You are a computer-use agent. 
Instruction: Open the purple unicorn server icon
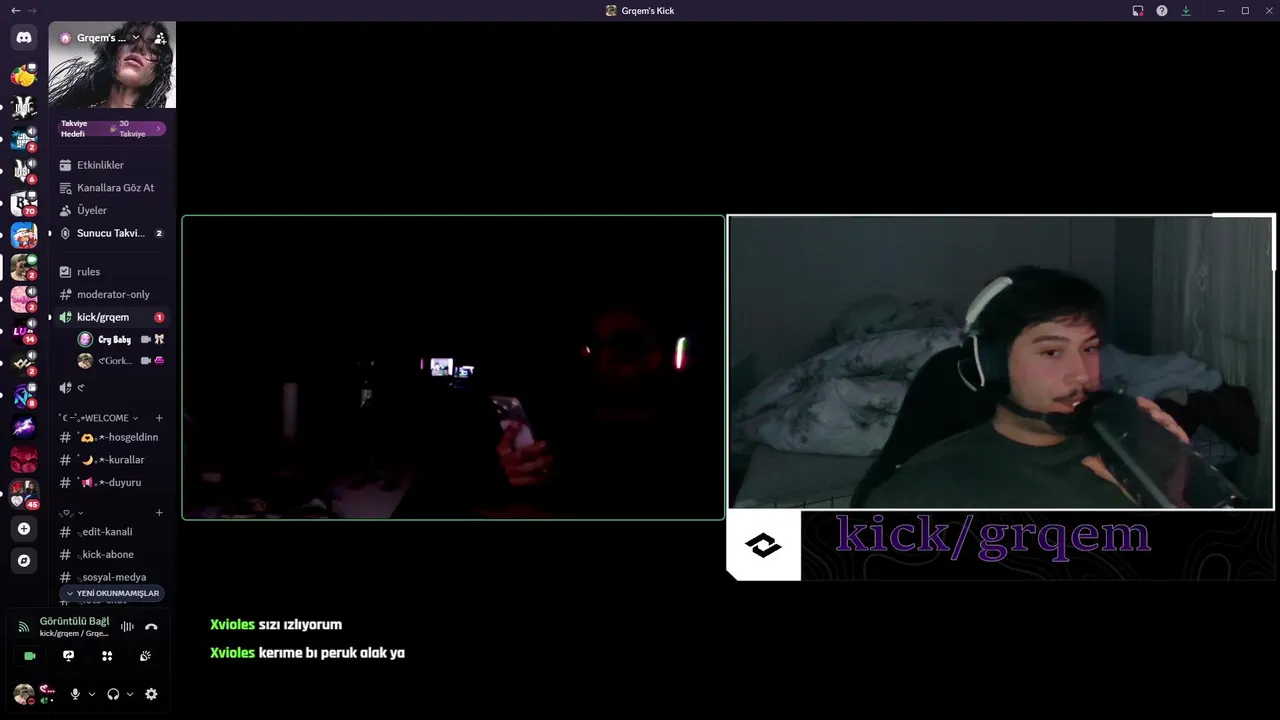24,428
